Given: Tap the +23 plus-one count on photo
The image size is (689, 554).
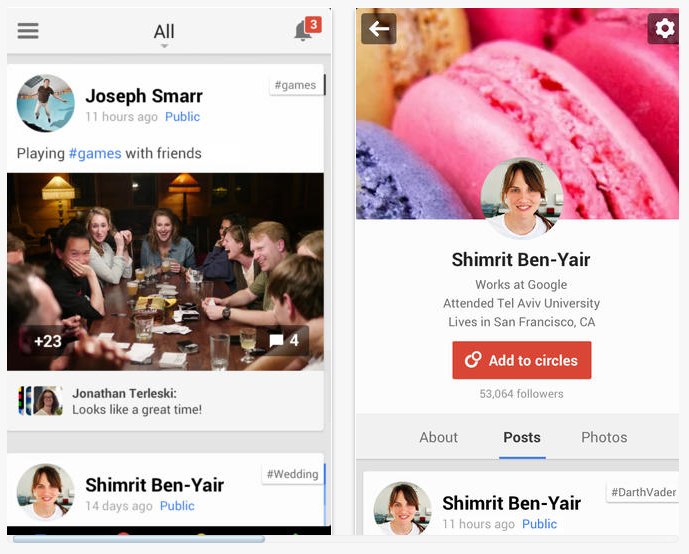Looking at the screenshot, I should click(x=47, y=341).
